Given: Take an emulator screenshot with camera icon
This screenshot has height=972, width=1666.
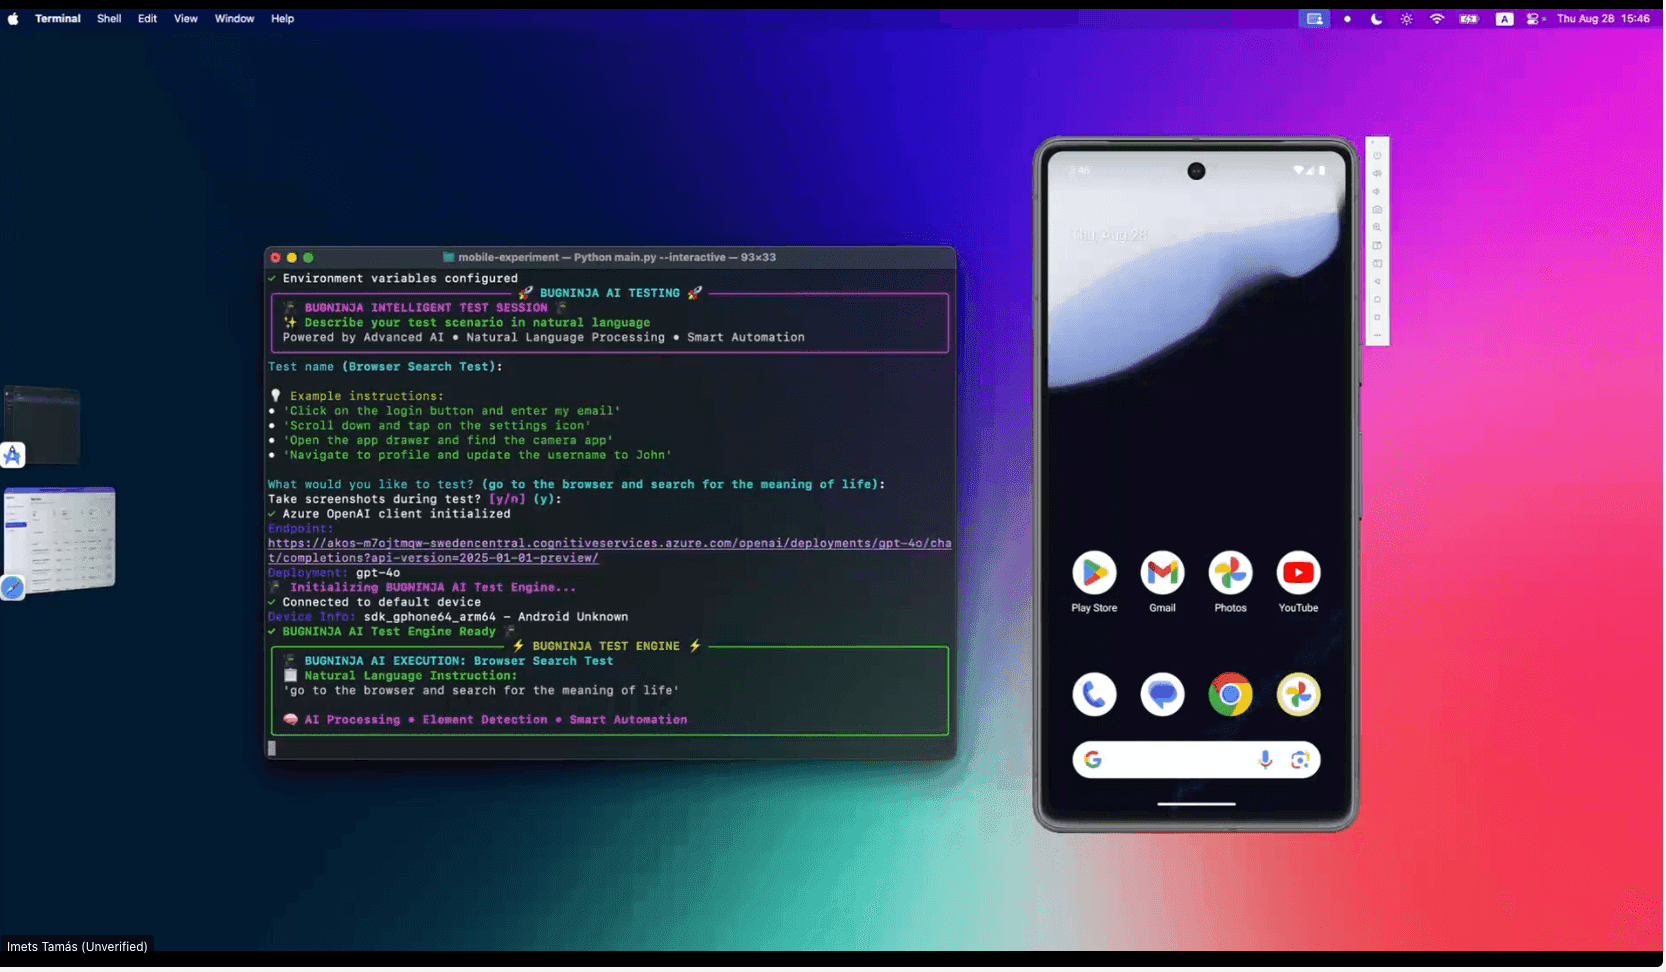Looking at the screenshot, I should pyautogui.click(x=1379, y=210).
